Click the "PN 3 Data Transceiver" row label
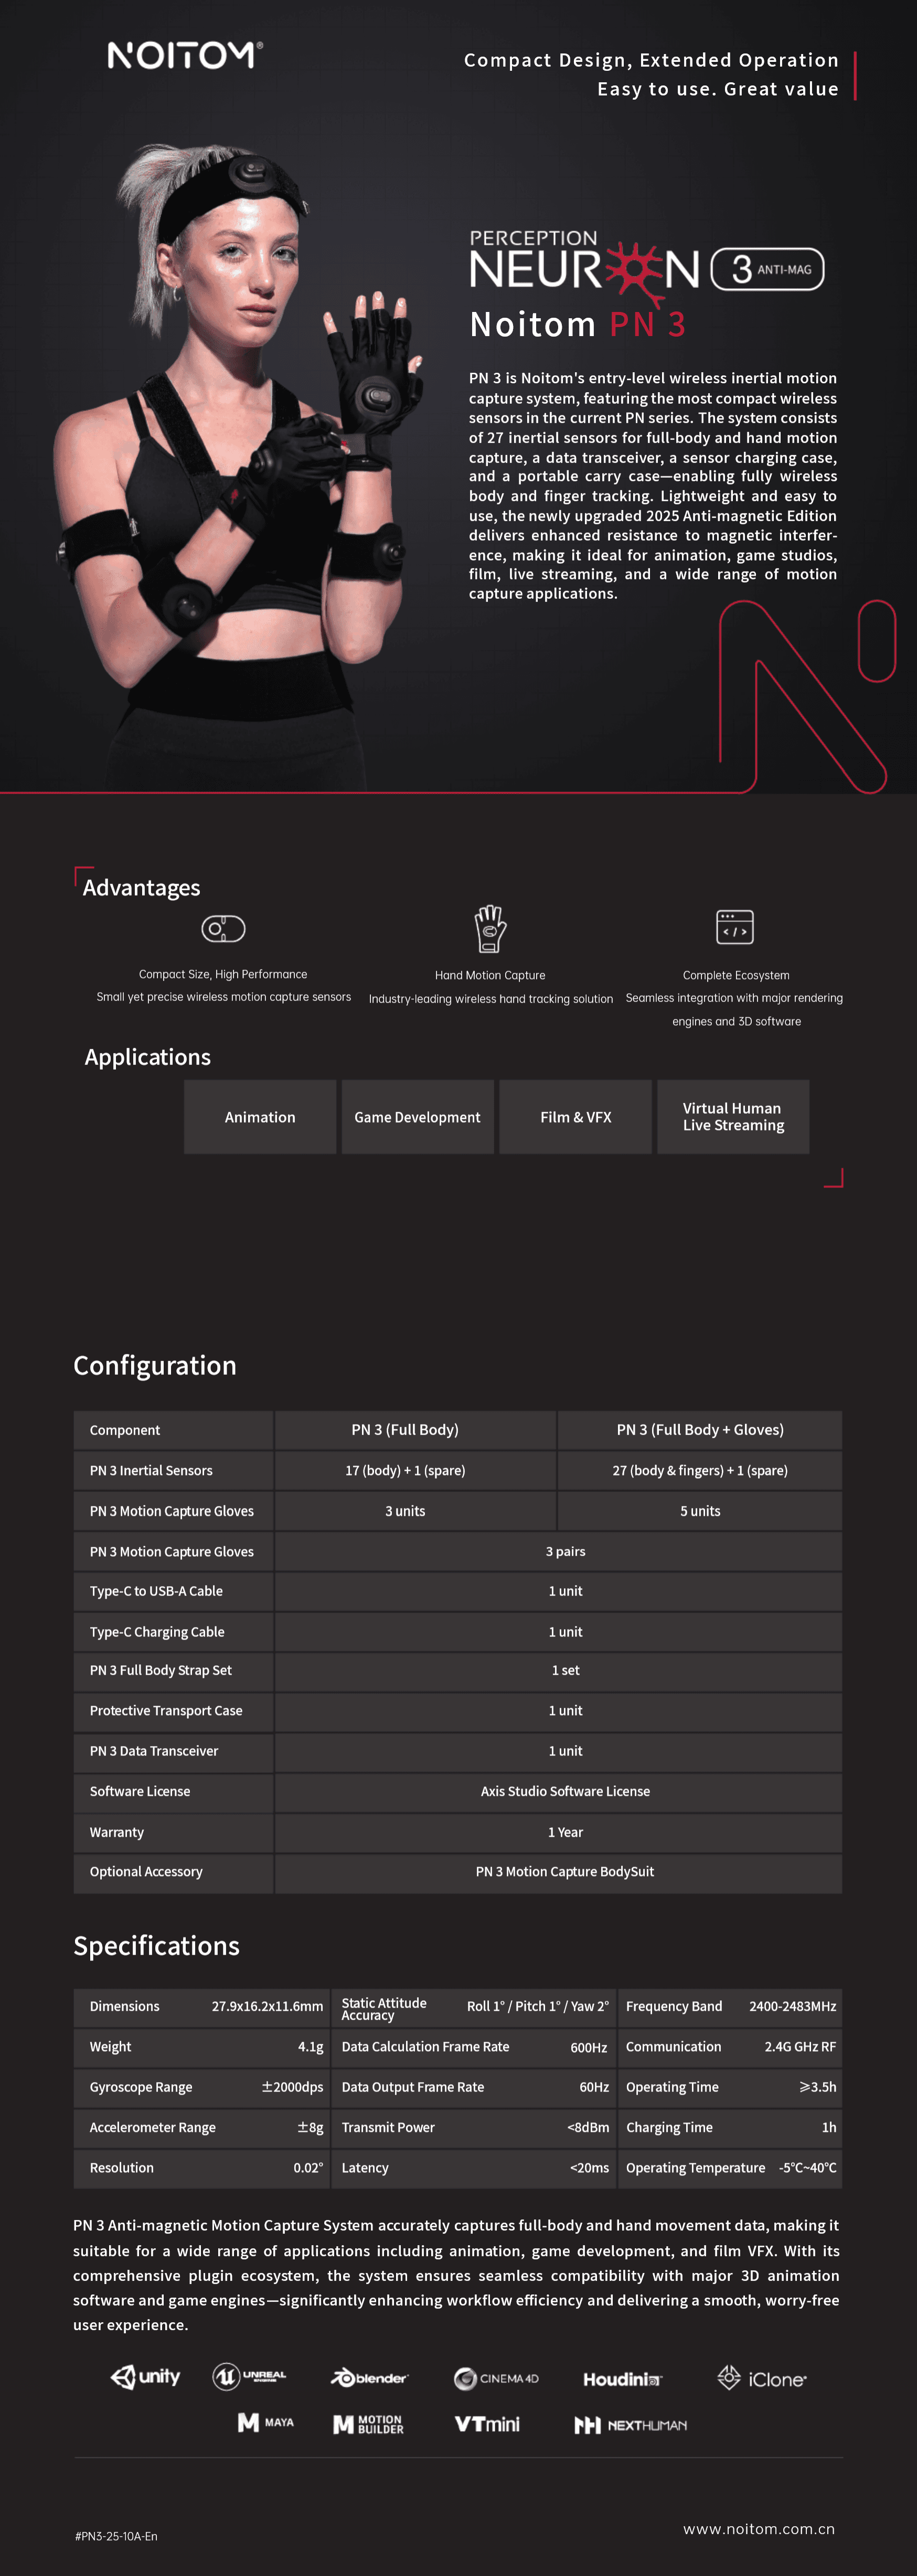 pos(154,1751)
